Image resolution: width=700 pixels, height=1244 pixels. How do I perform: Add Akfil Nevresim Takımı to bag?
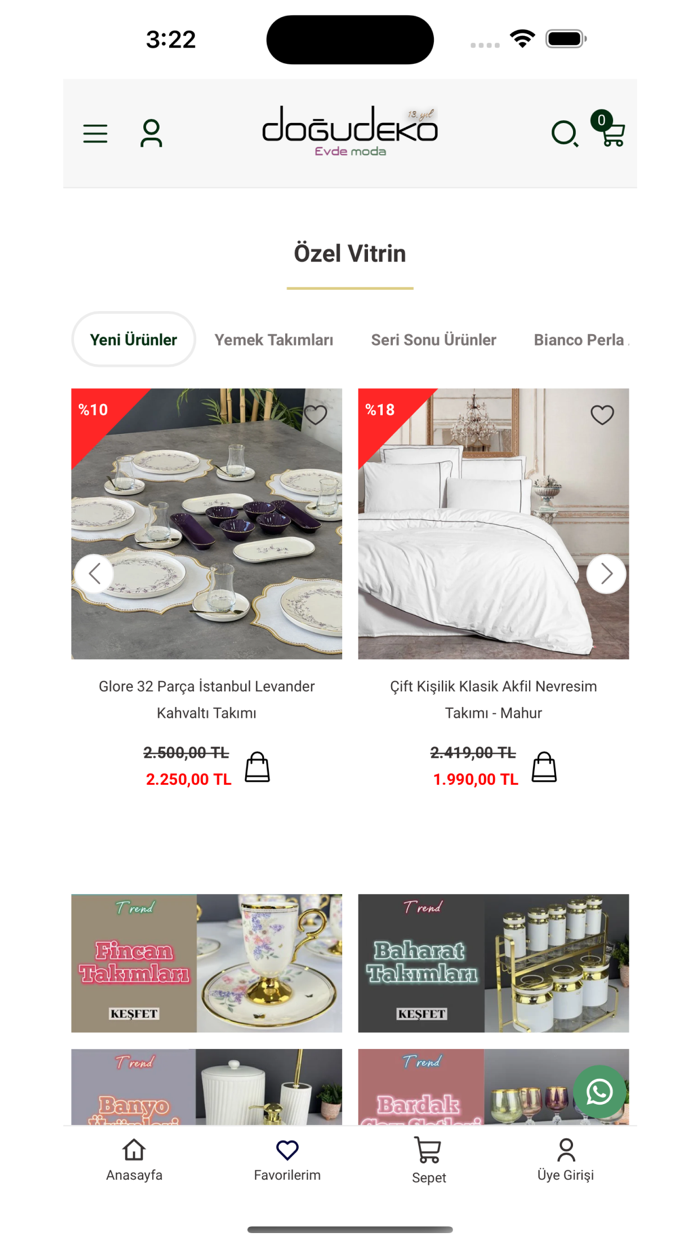tap(544, 767)
